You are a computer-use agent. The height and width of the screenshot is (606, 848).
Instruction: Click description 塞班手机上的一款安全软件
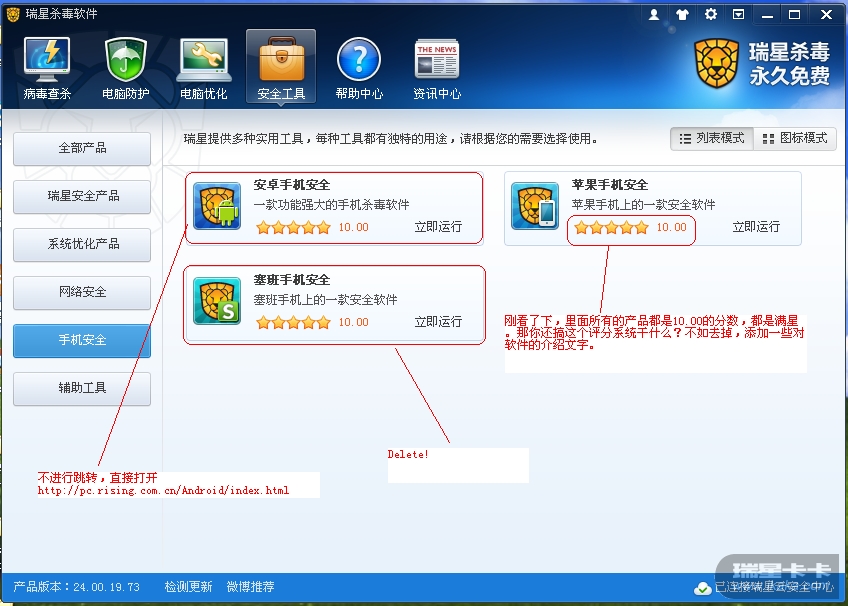[x=326, y=300]
